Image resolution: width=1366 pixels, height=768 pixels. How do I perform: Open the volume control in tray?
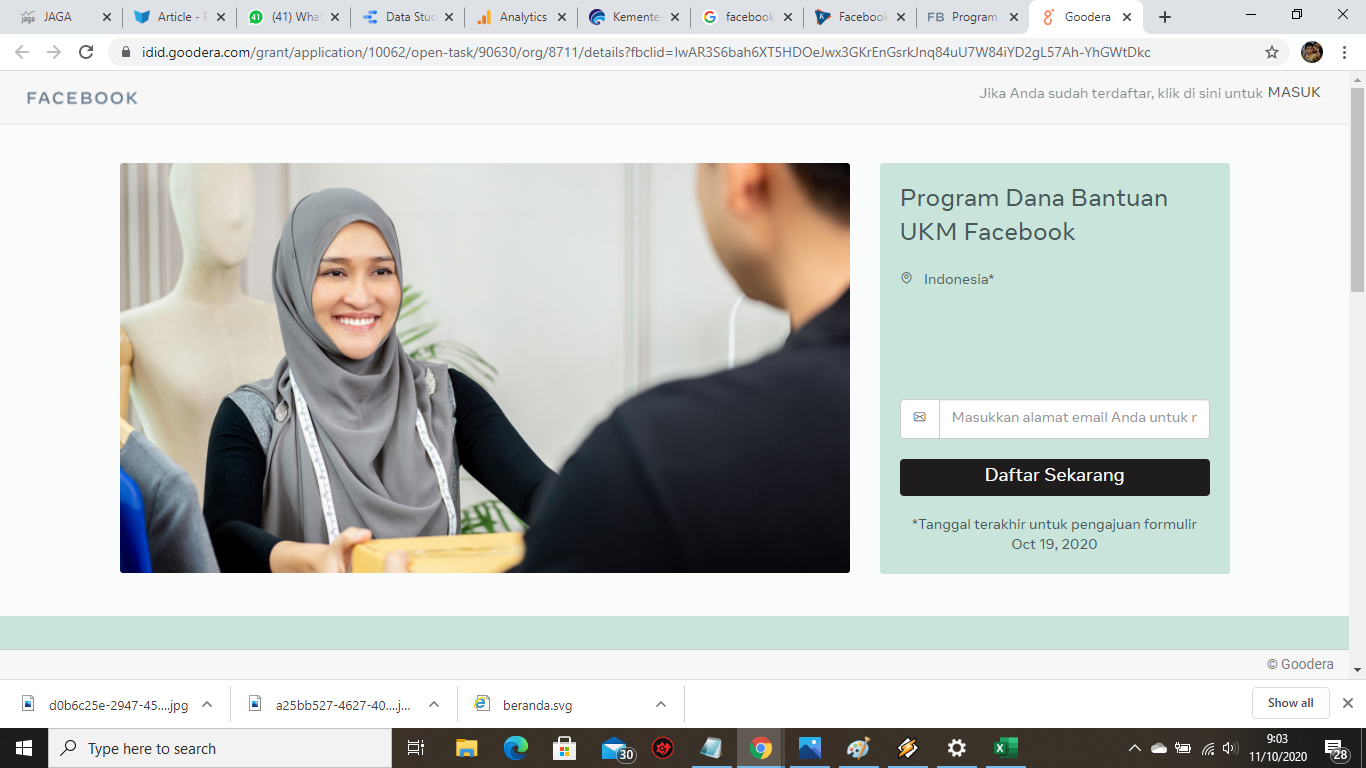coord(1229,748)
